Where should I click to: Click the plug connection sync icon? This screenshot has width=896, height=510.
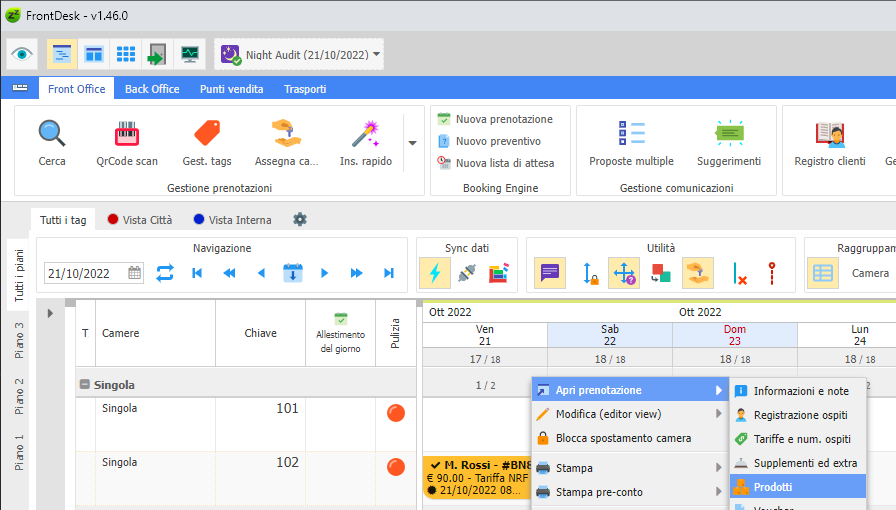(x=467, y=273)
